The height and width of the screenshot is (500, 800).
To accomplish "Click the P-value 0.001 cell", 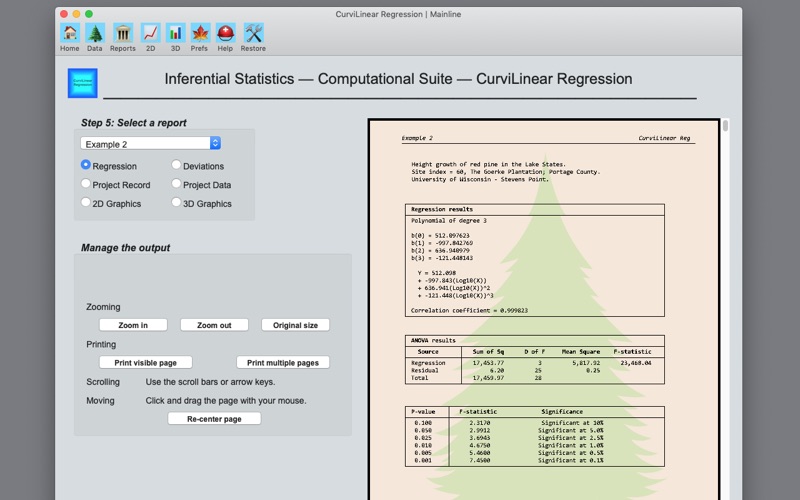I will pyautogui.click(x=423, y=460).
